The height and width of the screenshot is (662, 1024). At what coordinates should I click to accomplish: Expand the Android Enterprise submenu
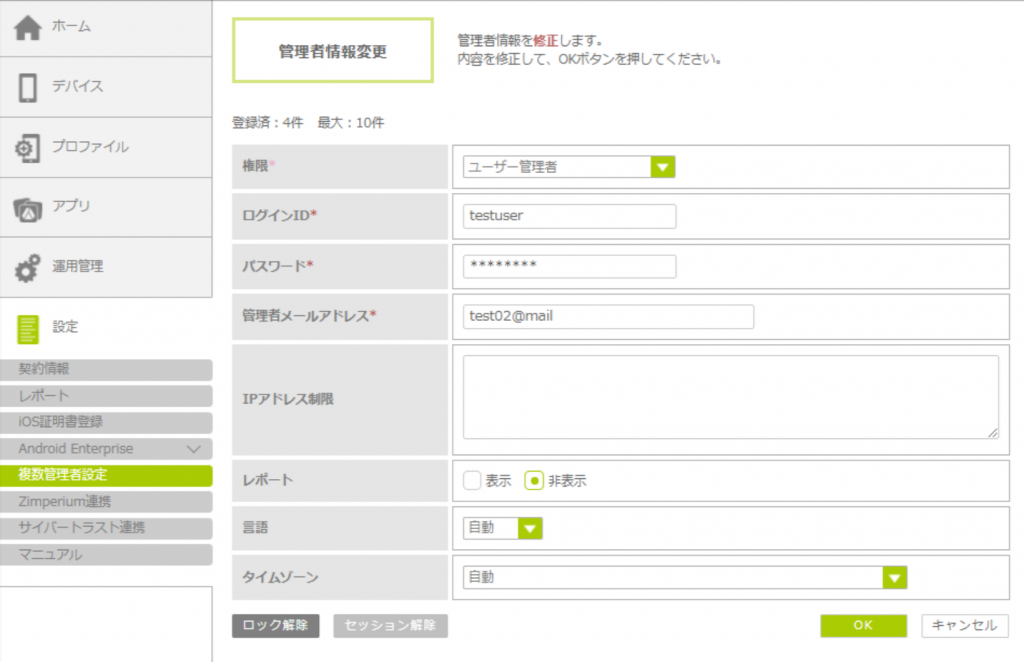193,449
